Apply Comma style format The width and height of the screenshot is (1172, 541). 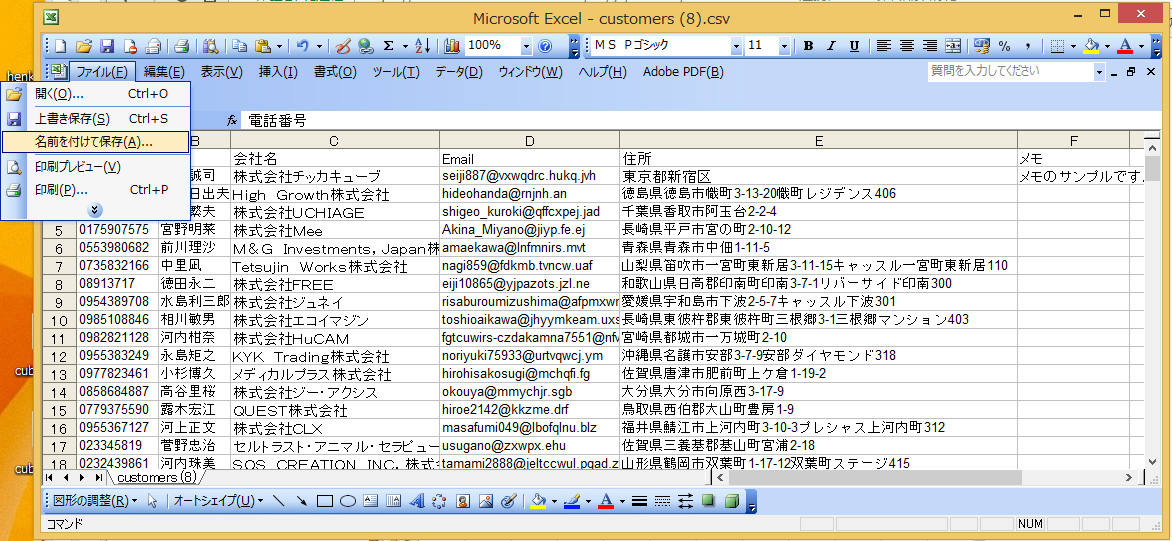click(1028, 46)
